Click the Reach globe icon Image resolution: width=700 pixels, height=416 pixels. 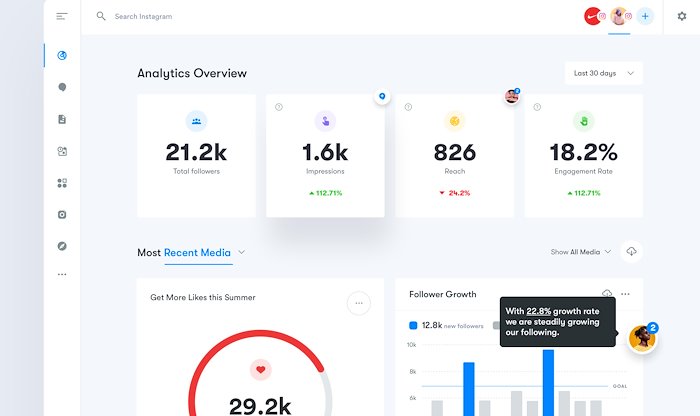point(454,121)
